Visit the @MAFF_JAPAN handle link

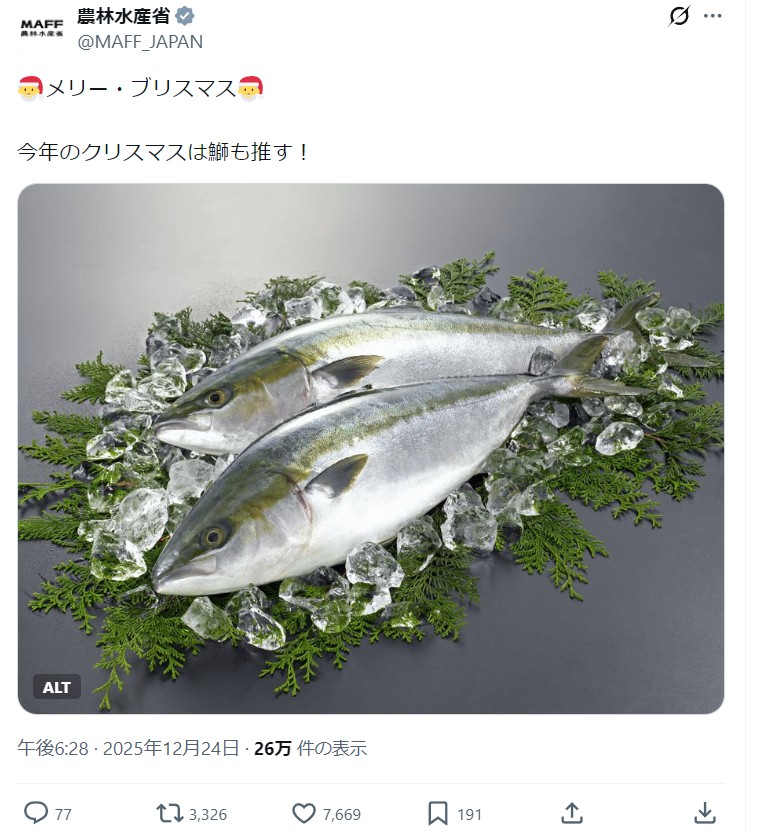(x=139, y=41)
